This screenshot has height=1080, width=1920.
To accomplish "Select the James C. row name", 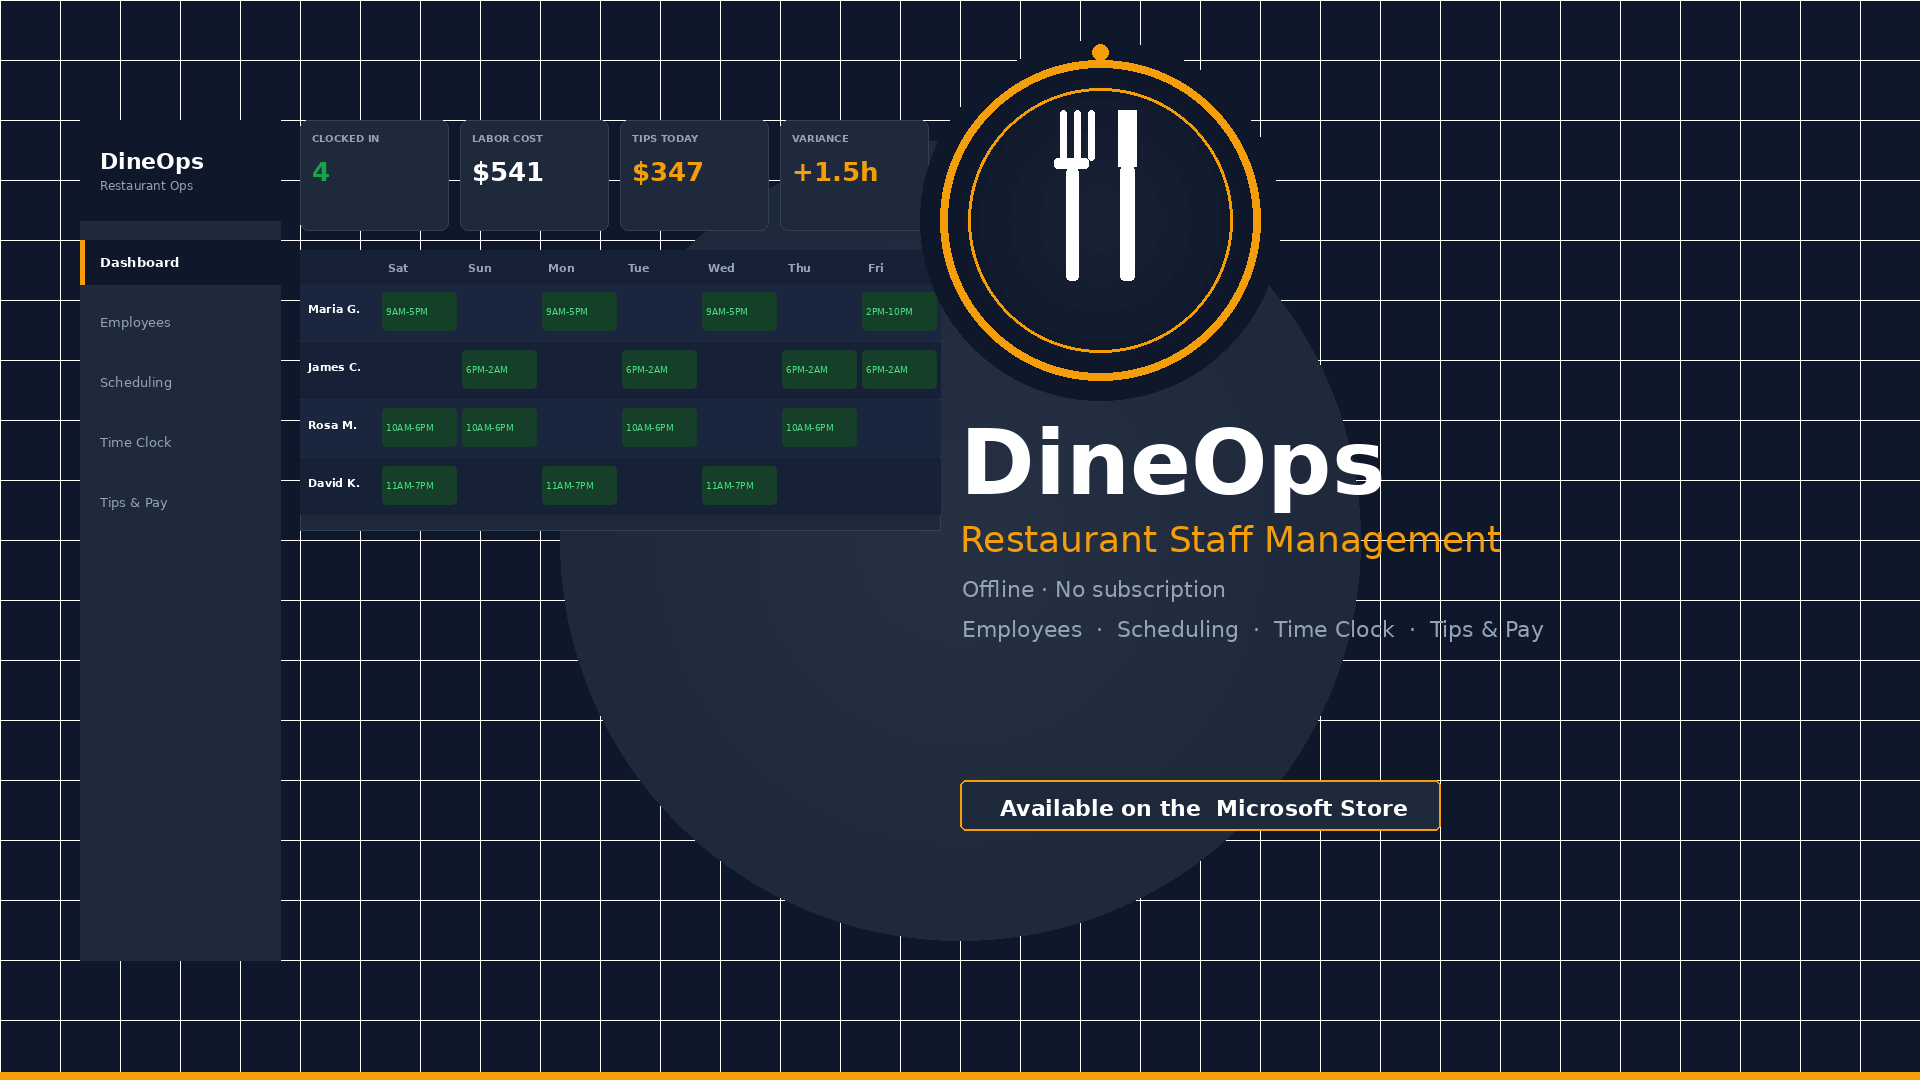I will (x=334, y=368).
